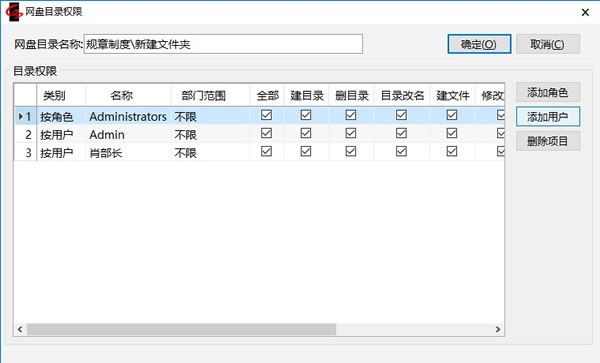Toggle 建目录 checkbox for Administrators row
The height and width of the screenshot is (363, 600).
pos(306,115)
